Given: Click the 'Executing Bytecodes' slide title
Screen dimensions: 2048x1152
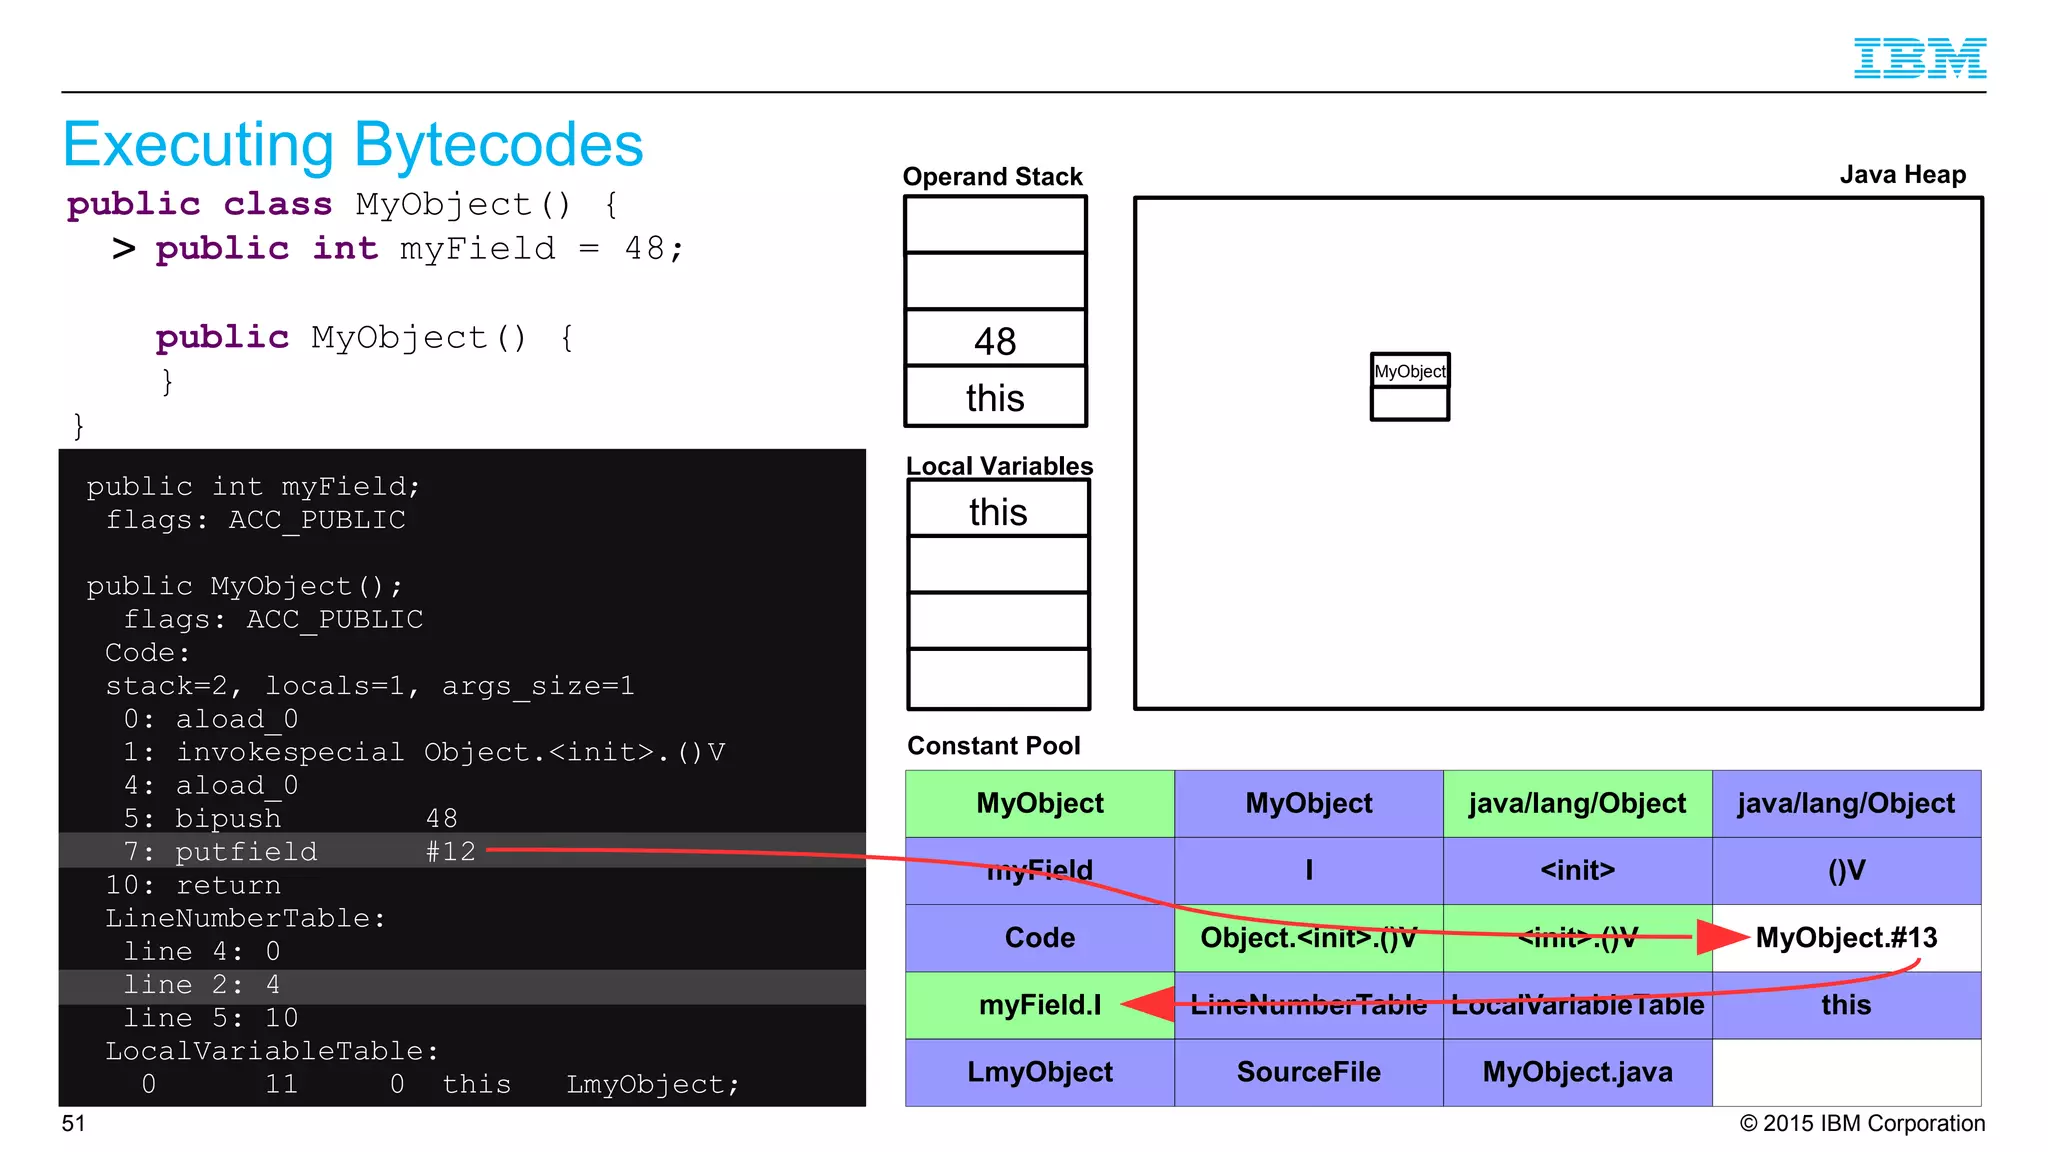Looking at the screenshot, I should [x=353, y=145].
